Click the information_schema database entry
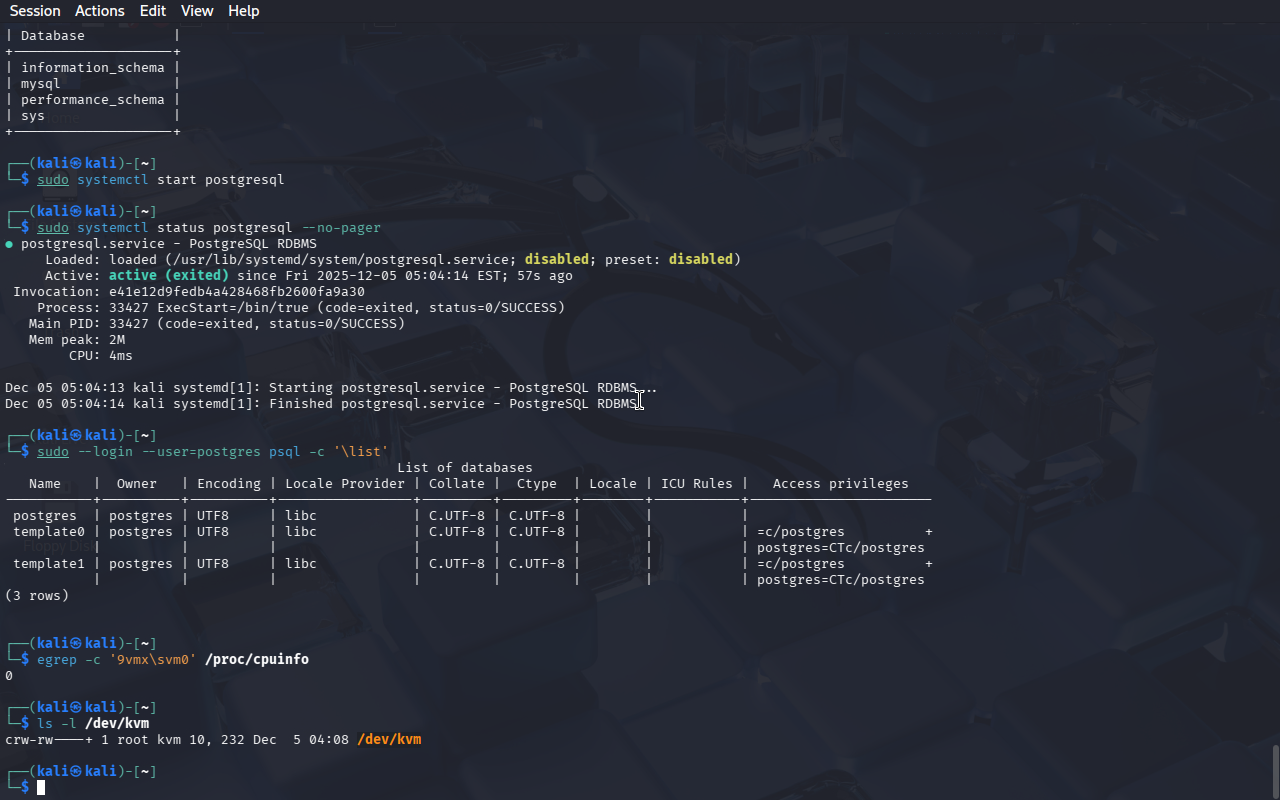Screen dimensions: 1280x800 point(93,68)
